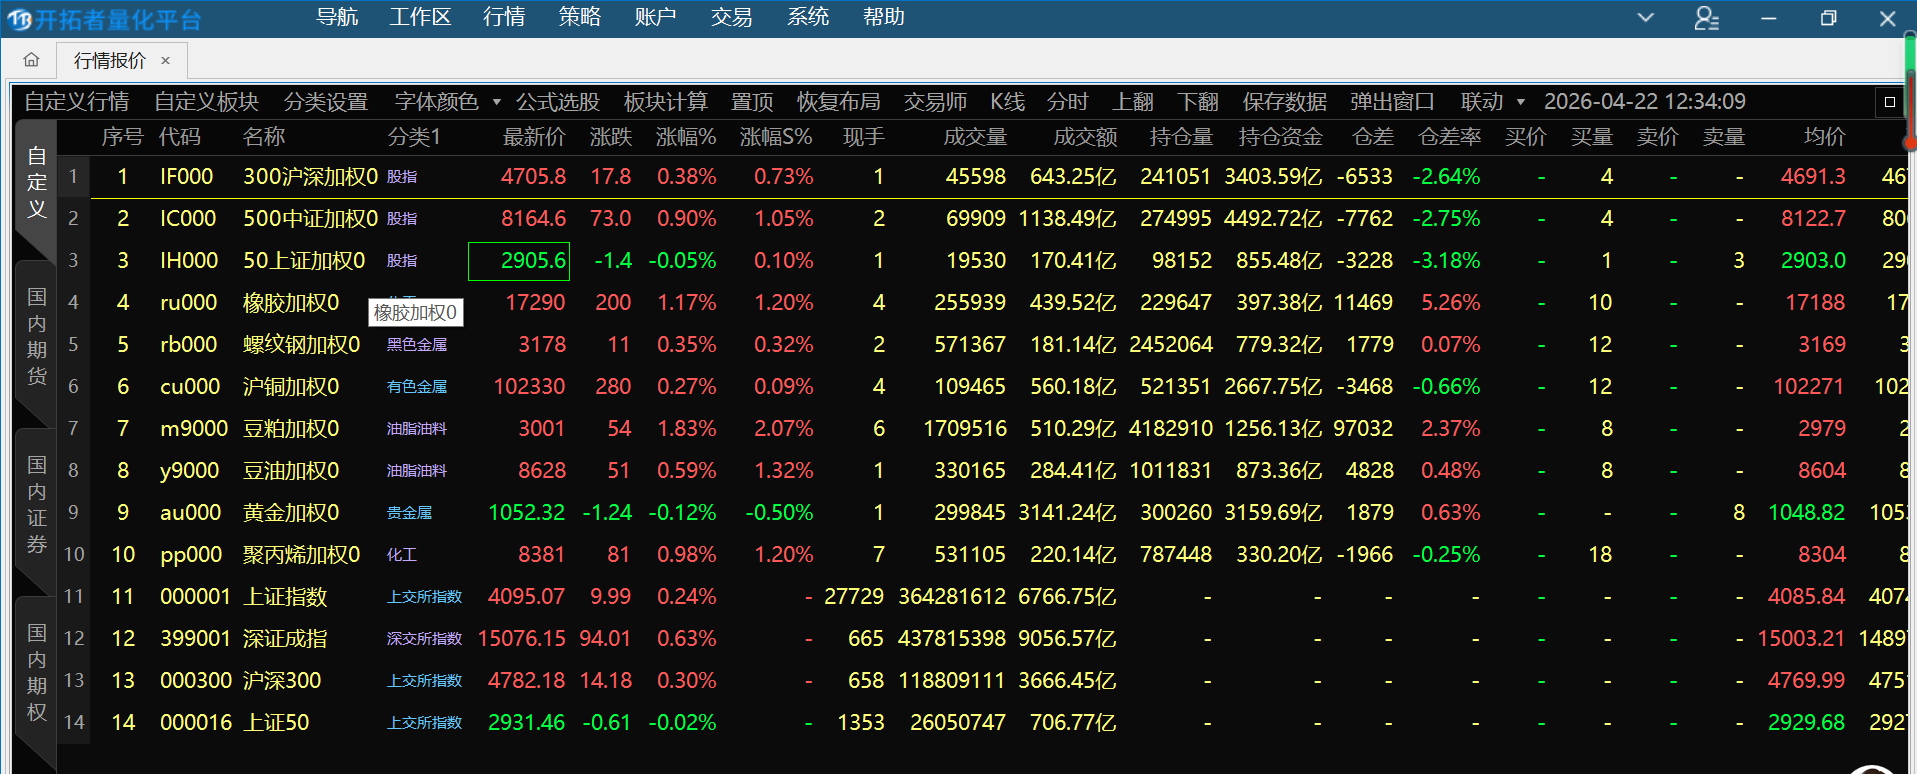Click the 保存数据 toolbar button
Image resolution: width=1917 pixels, height=774 pixels.
[1284, 102]
